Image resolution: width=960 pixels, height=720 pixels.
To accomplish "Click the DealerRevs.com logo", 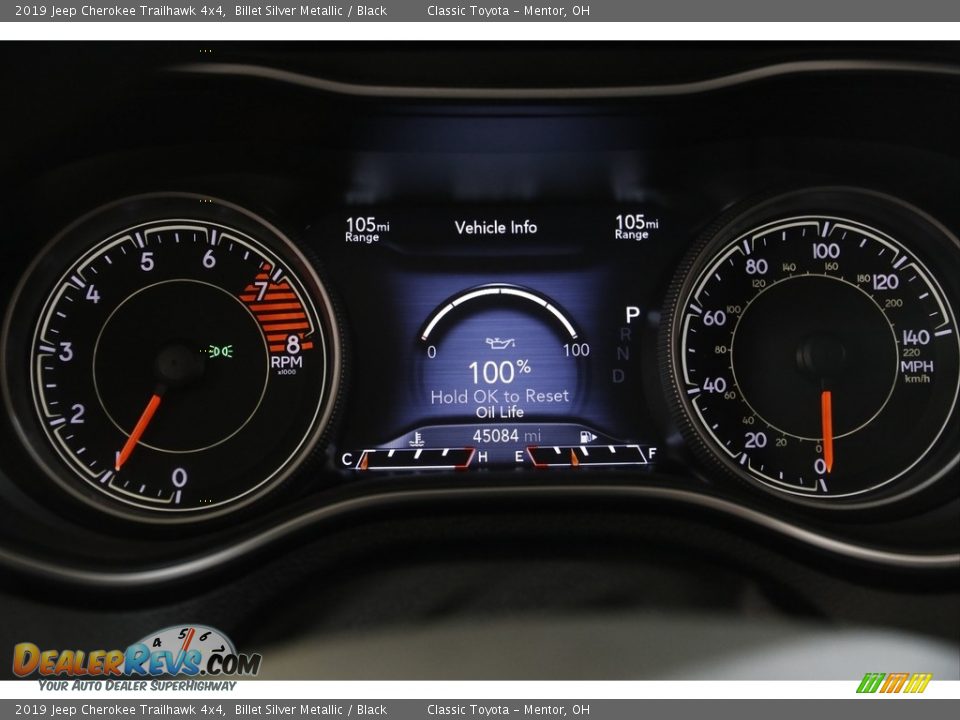I will (x=136, y=658).
